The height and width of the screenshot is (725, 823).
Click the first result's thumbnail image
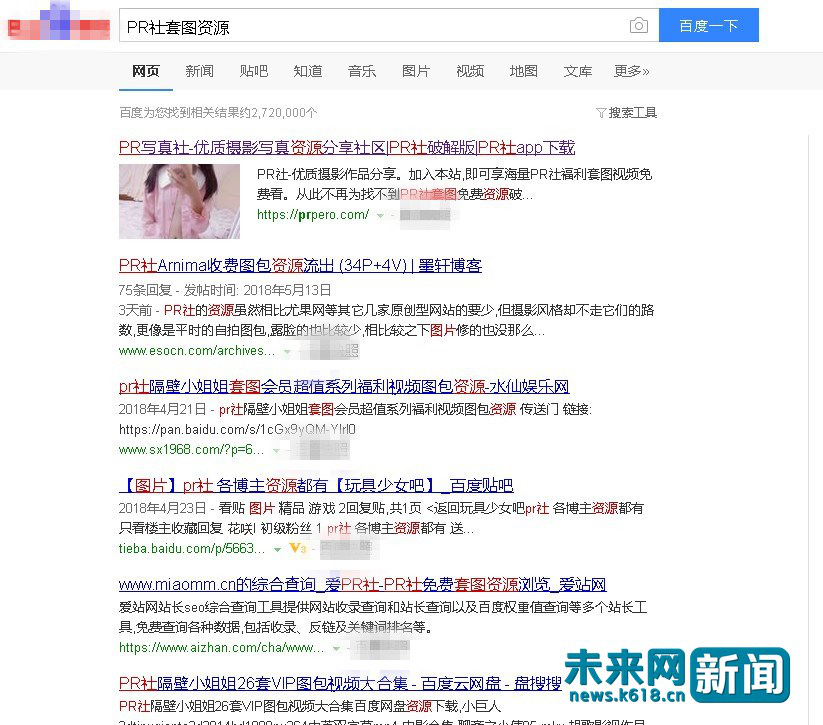(x=180, y=202)
